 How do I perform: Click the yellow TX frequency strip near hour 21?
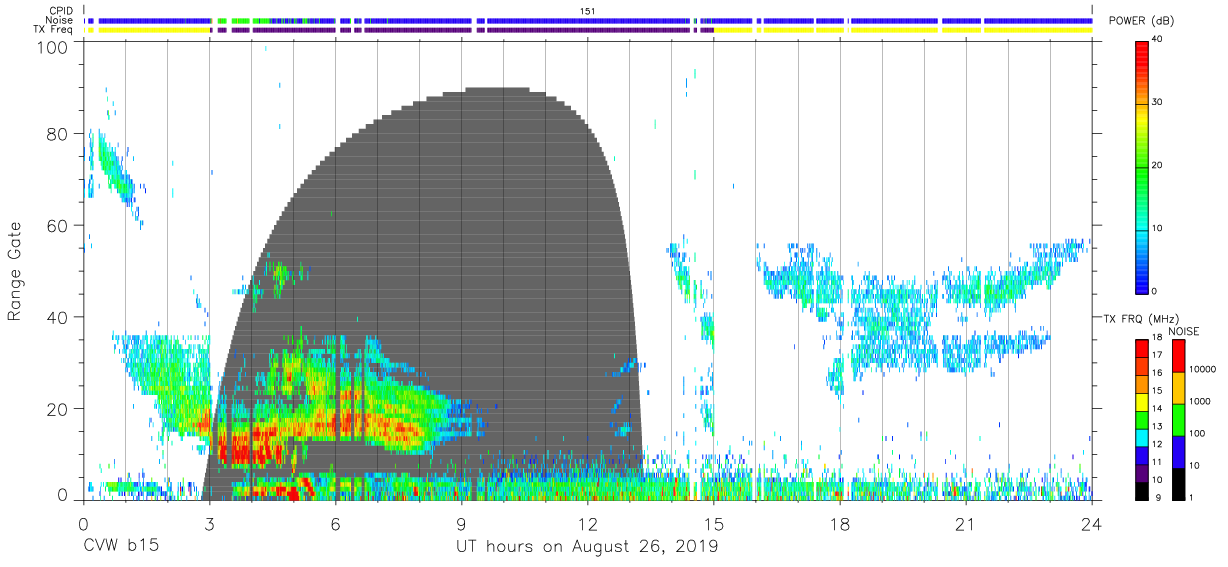(966, 30)
